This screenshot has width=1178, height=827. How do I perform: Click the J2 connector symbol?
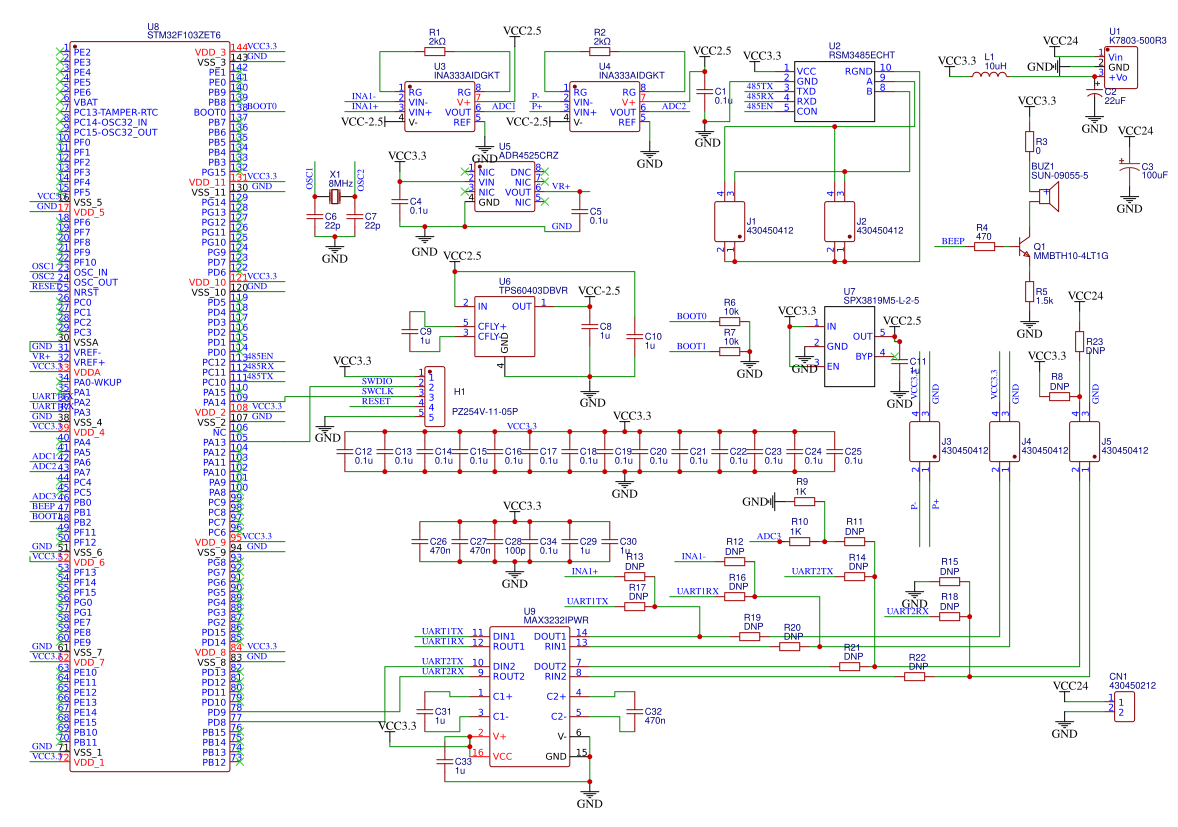pos(839,221)
